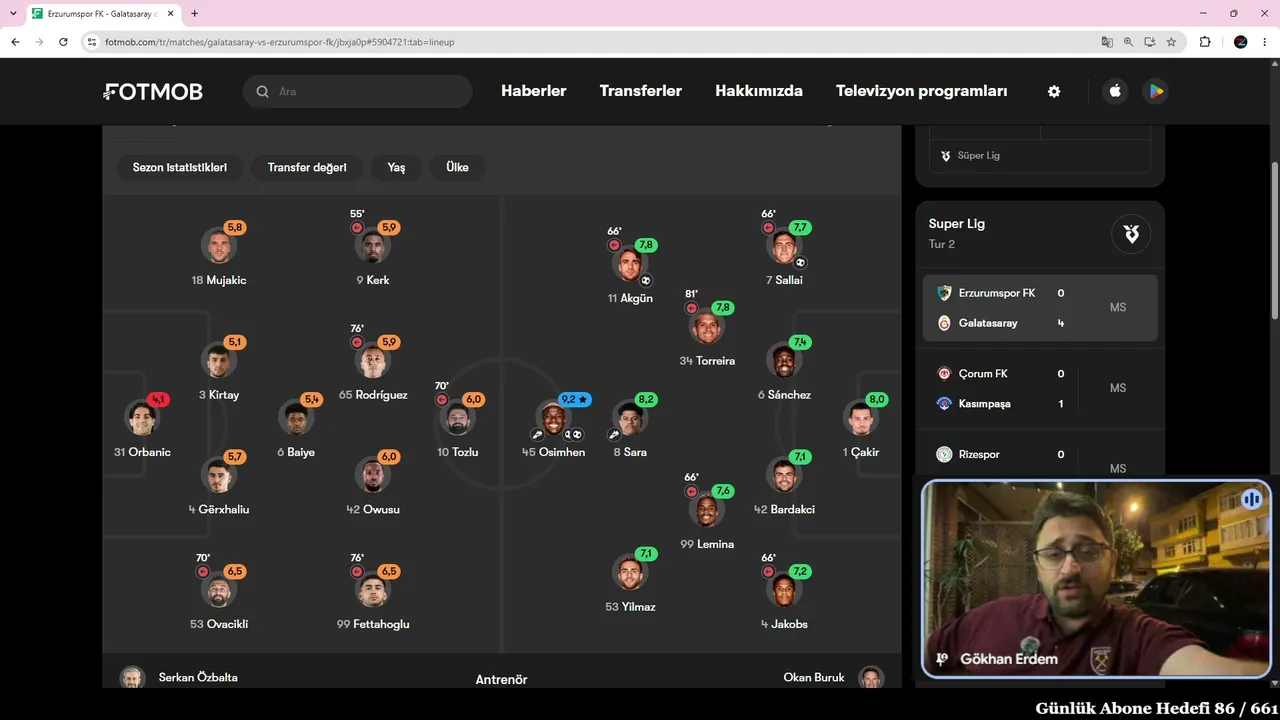Toggle the Yaş filter chip
This screenshot has height=720, width=1280.
click(396, 167)
